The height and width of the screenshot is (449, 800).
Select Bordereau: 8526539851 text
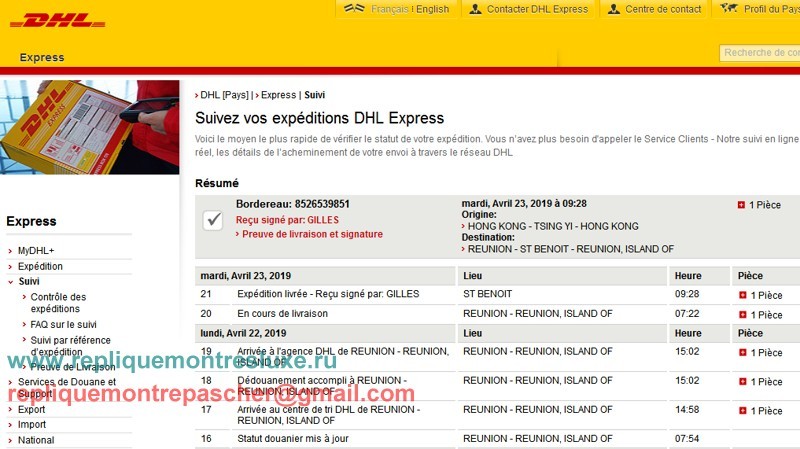[x=293, y=204]
